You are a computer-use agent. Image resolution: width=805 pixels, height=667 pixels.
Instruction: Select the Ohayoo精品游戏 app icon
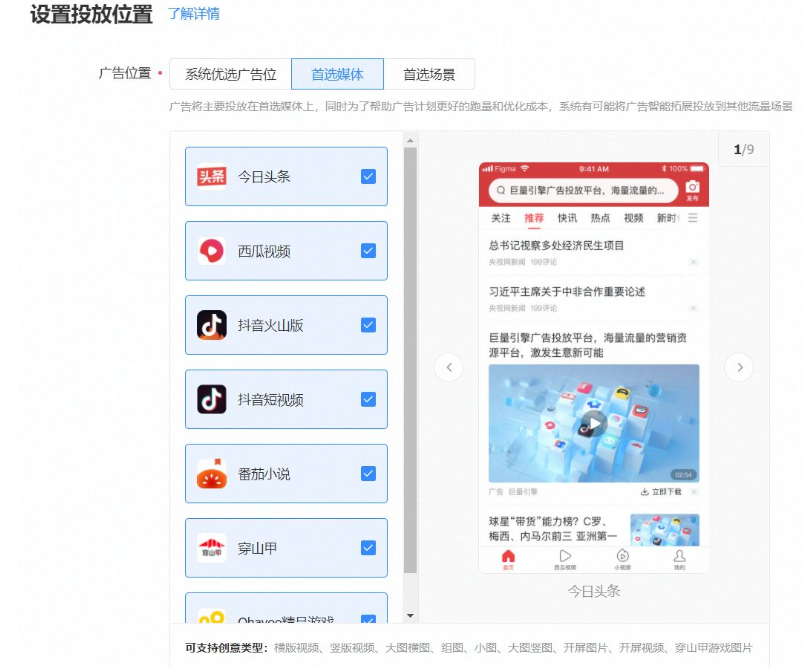pos(213,617)
